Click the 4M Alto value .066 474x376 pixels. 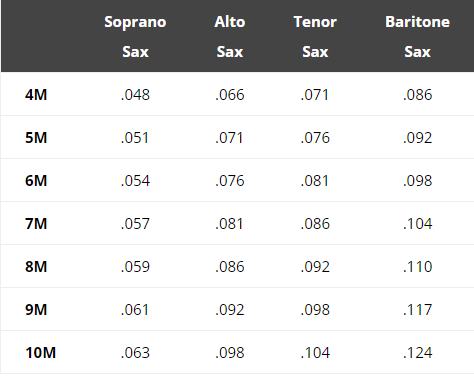pos(230,95)
